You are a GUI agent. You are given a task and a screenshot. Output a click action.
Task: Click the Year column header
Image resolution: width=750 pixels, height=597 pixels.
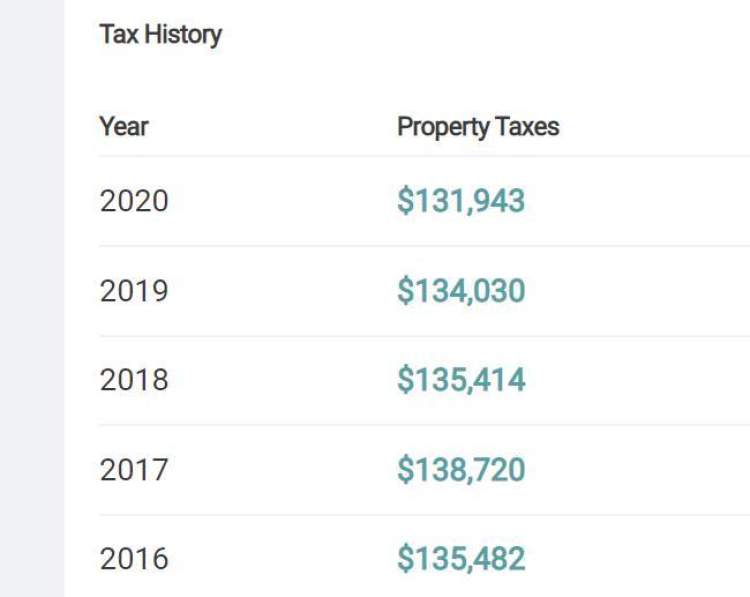[124, 127]
